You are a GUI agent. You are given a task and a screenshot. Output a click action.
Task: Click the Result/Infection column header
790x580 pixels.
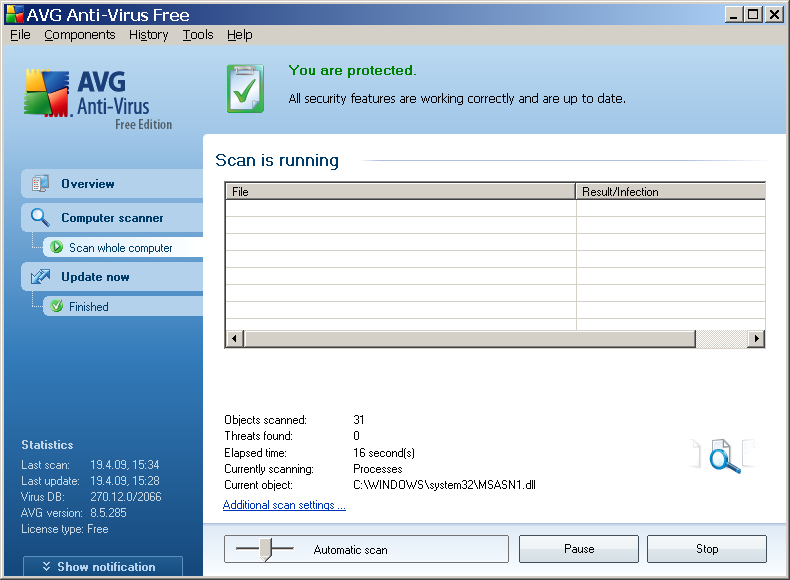coord(671,191)
